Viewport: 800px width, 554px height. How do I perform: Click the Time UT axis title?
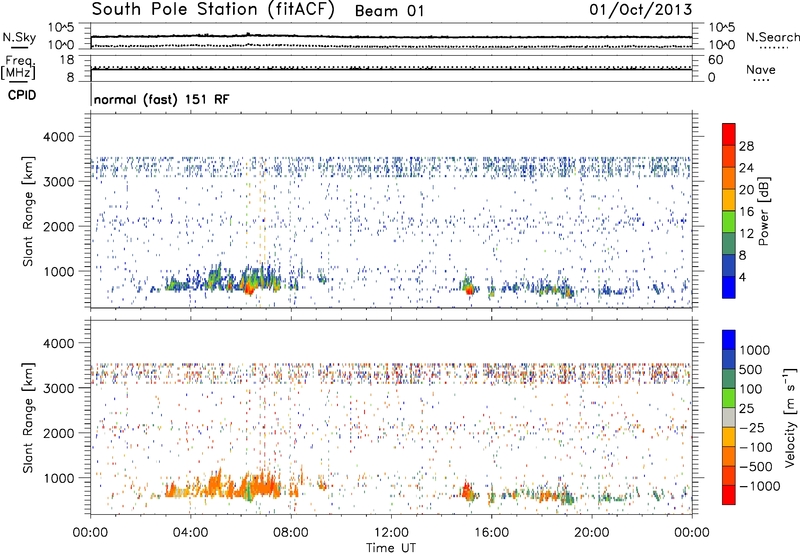pyautogui.click(x=391, y=548)
